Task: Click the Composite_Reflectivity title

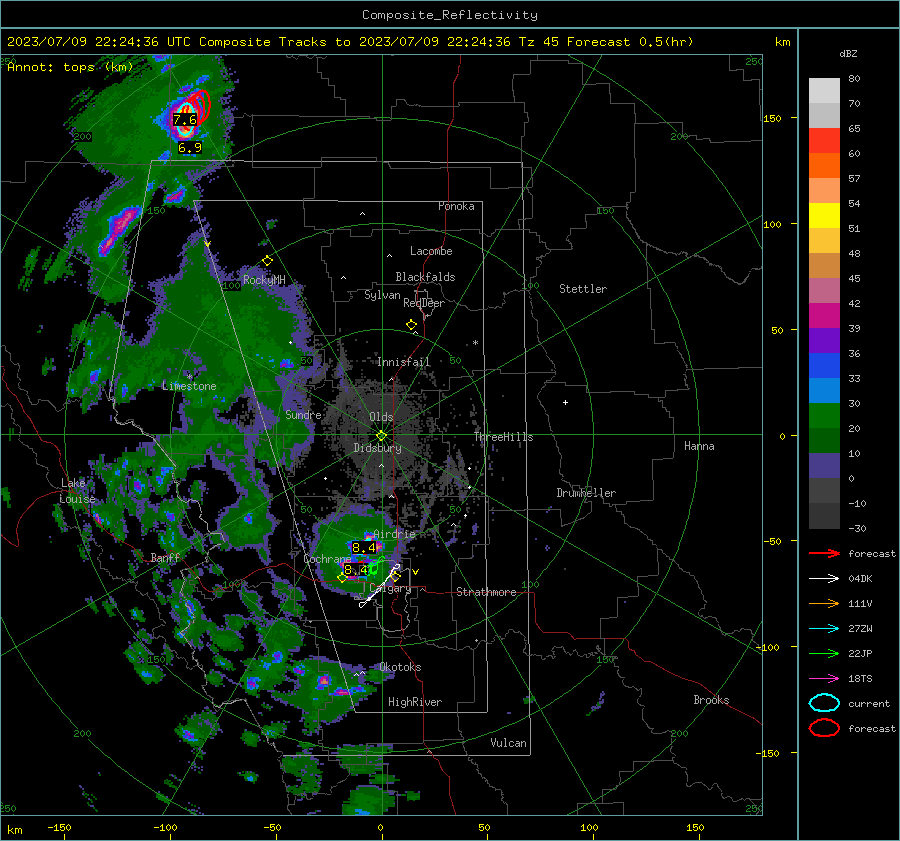Action: (450, 15)
